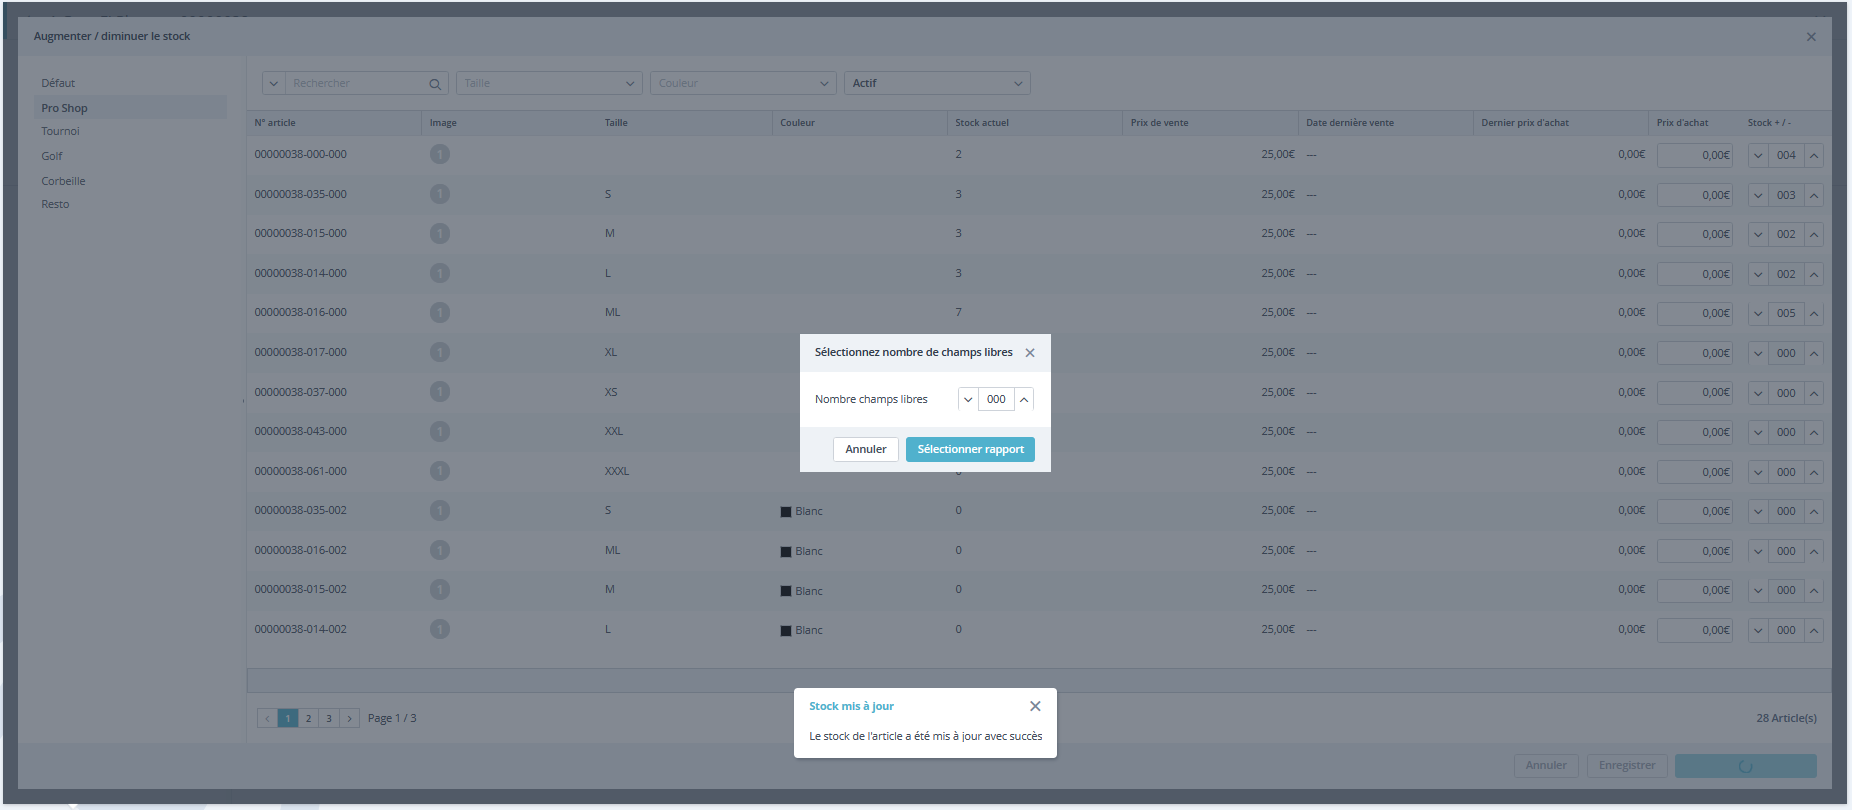1852x810 pixels.
Task: Click Blanc color swatch for article 00000038-035-002
Action: (786, 512)
